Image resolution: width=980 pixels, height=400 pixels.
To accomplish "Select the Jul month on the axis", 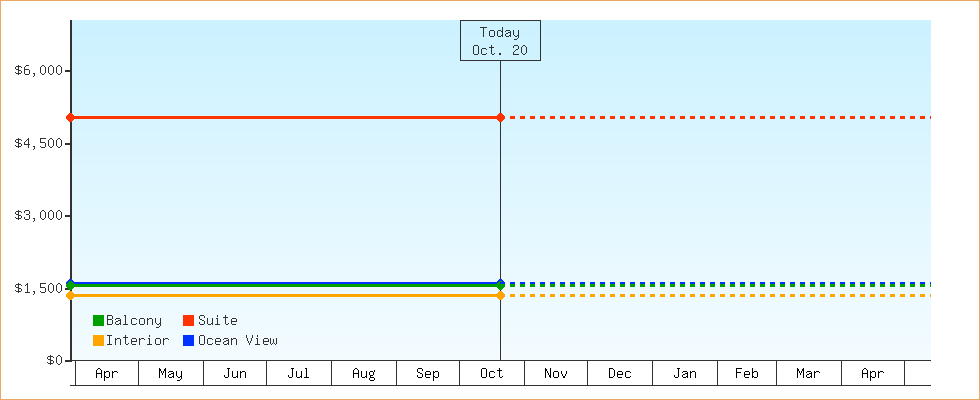I will (x=298, y=374).
